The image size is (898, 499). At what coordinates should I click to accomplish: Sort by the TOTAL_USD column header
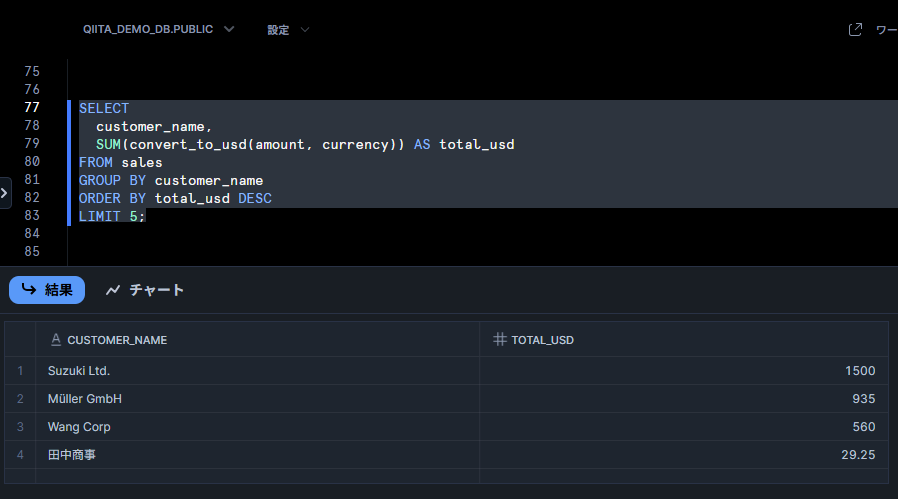[542, 340]
